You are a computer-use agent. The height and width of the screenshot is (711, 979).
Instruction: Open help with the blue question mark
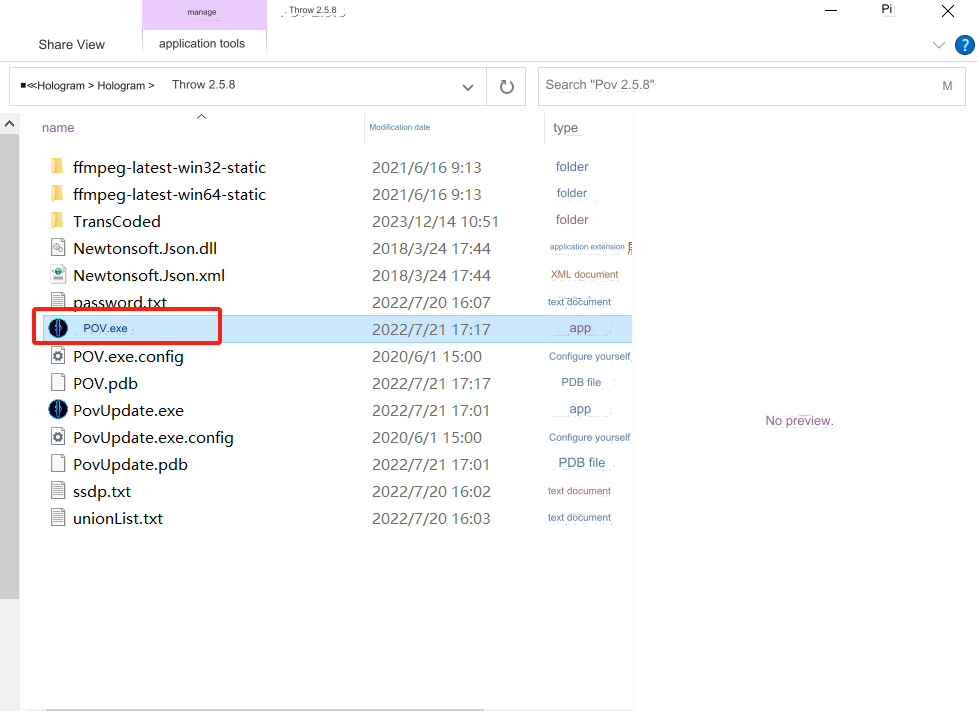965,45
